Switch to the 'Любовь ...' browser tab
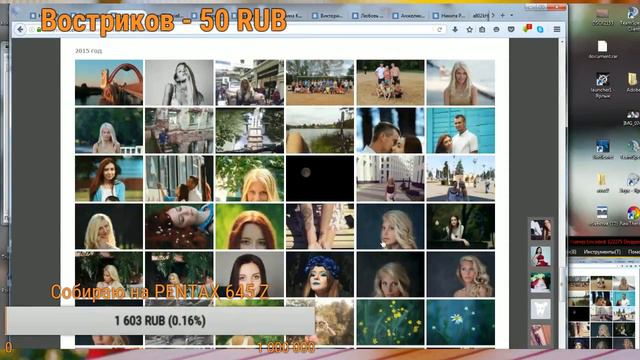Image resolution: width=640 pixels, height=360 pixels. pos(369,16)
